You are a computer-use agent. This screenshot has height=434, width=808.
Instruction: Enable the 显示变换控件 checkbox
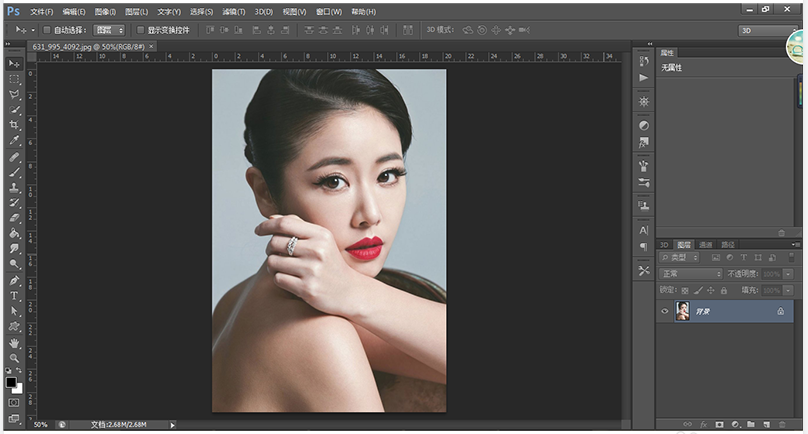point(140,30)
